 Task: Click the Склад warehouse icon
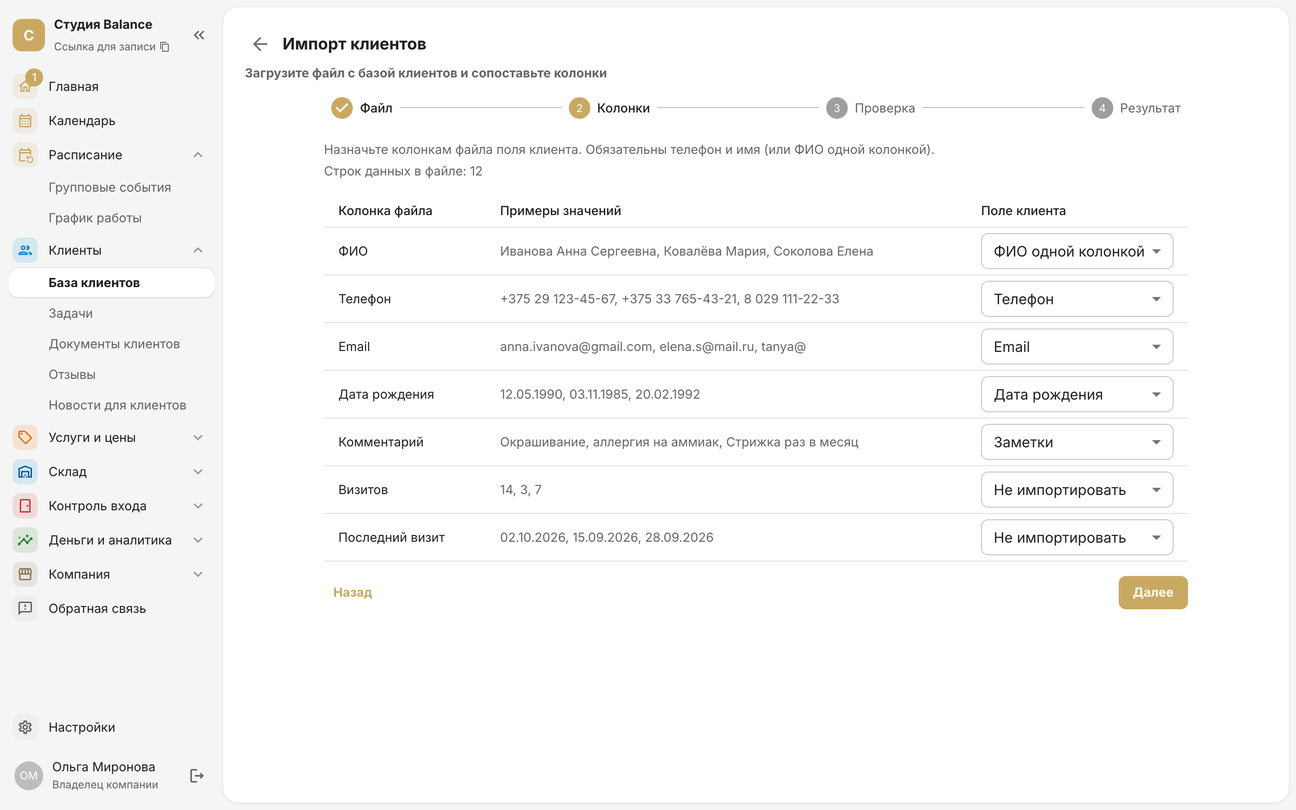click(x=25, y=471)
